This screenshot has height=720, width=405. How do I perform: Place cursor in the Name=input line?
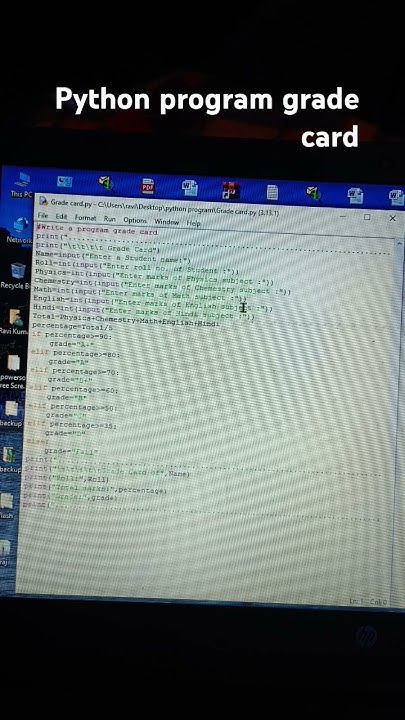tap(113, 256)
